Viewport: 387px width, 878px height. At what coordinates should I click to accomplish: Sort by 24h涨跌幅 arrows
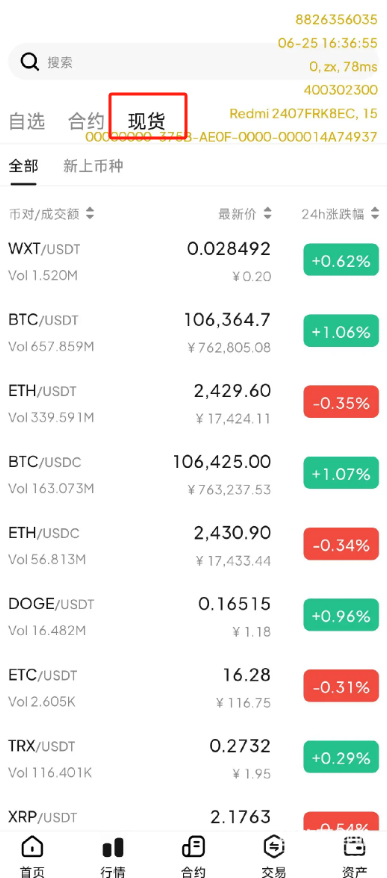375,213
